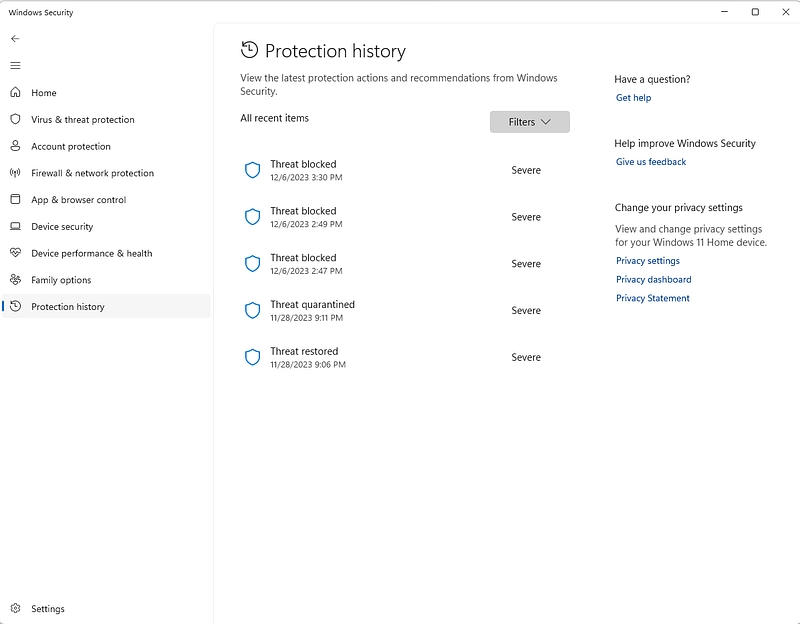800x624 pixels.
Task: Open the Get help link
Action: (633, 97)
